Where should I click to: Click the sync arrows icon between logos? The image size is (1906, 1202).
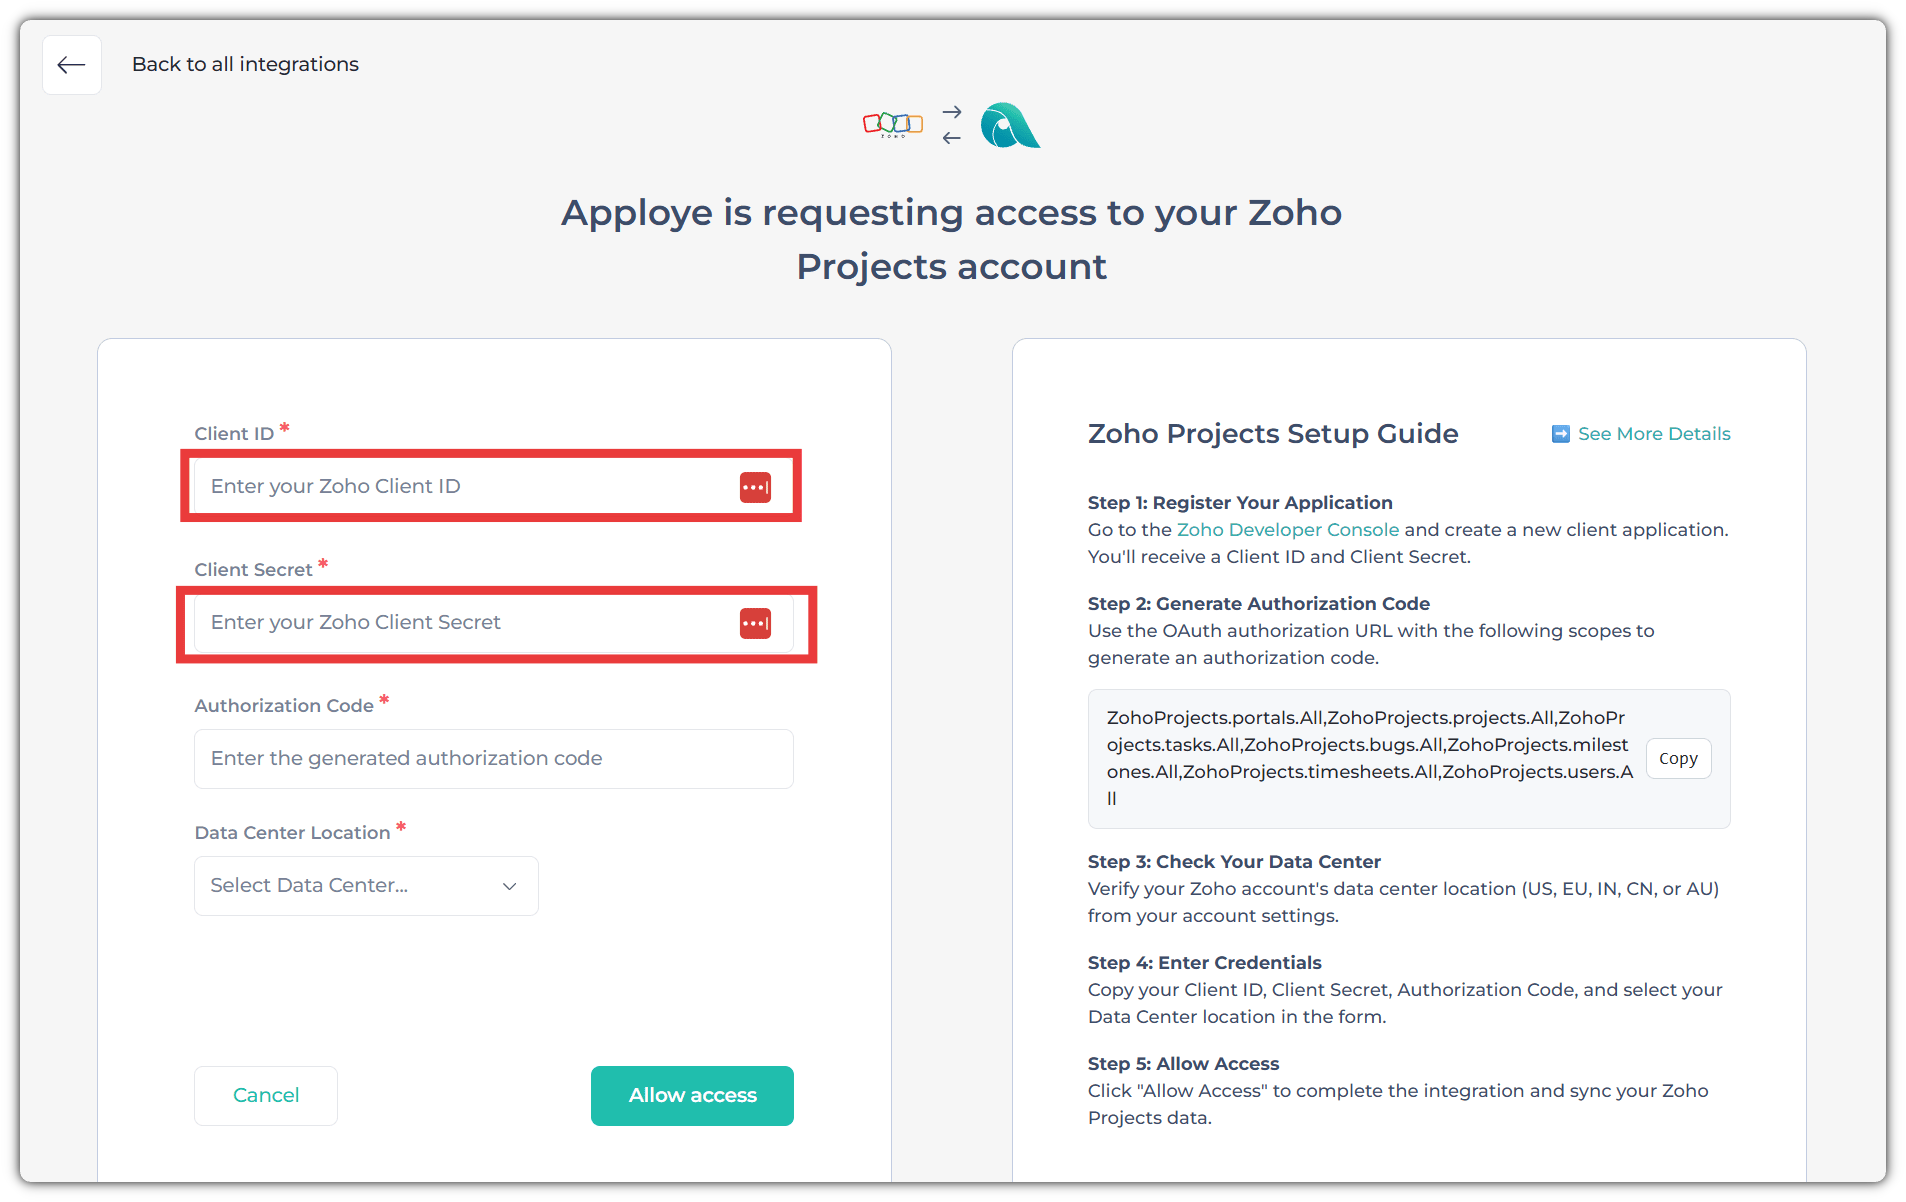click(x=952, y=125)
